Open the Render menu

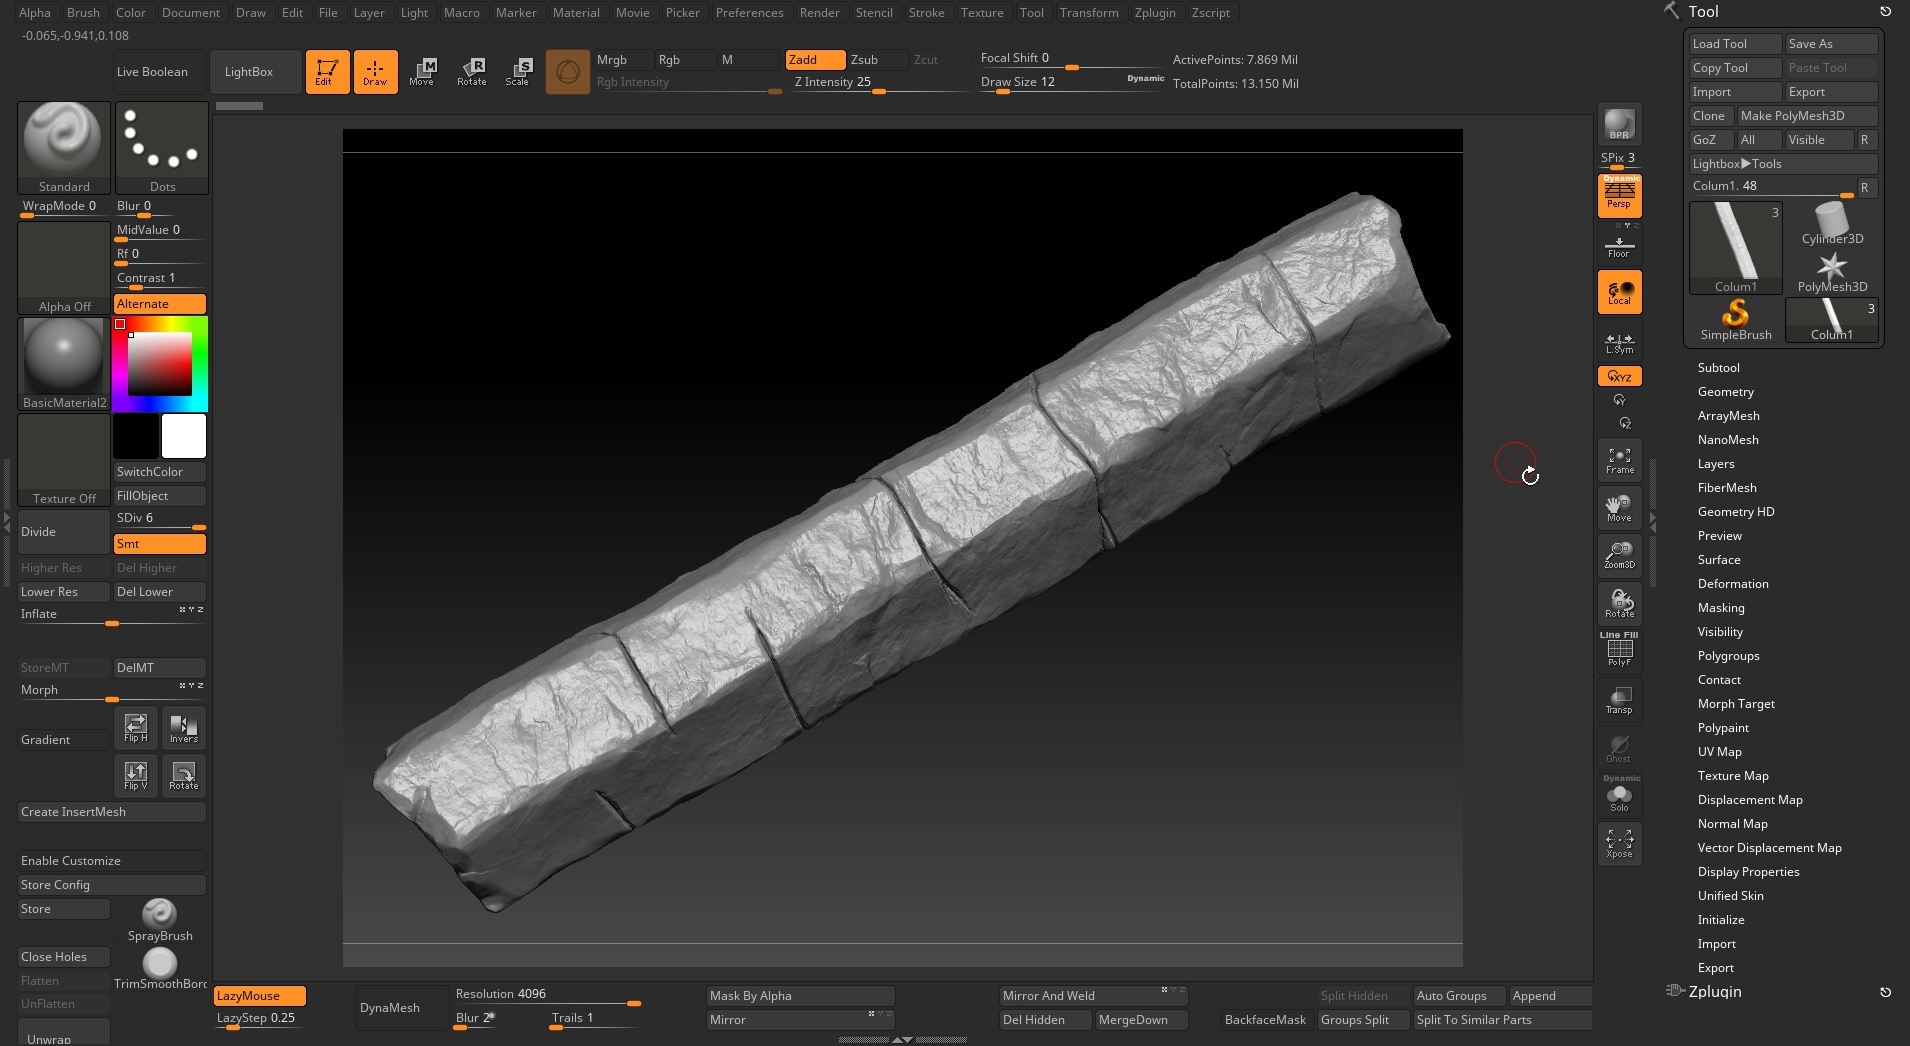point(819,13)
